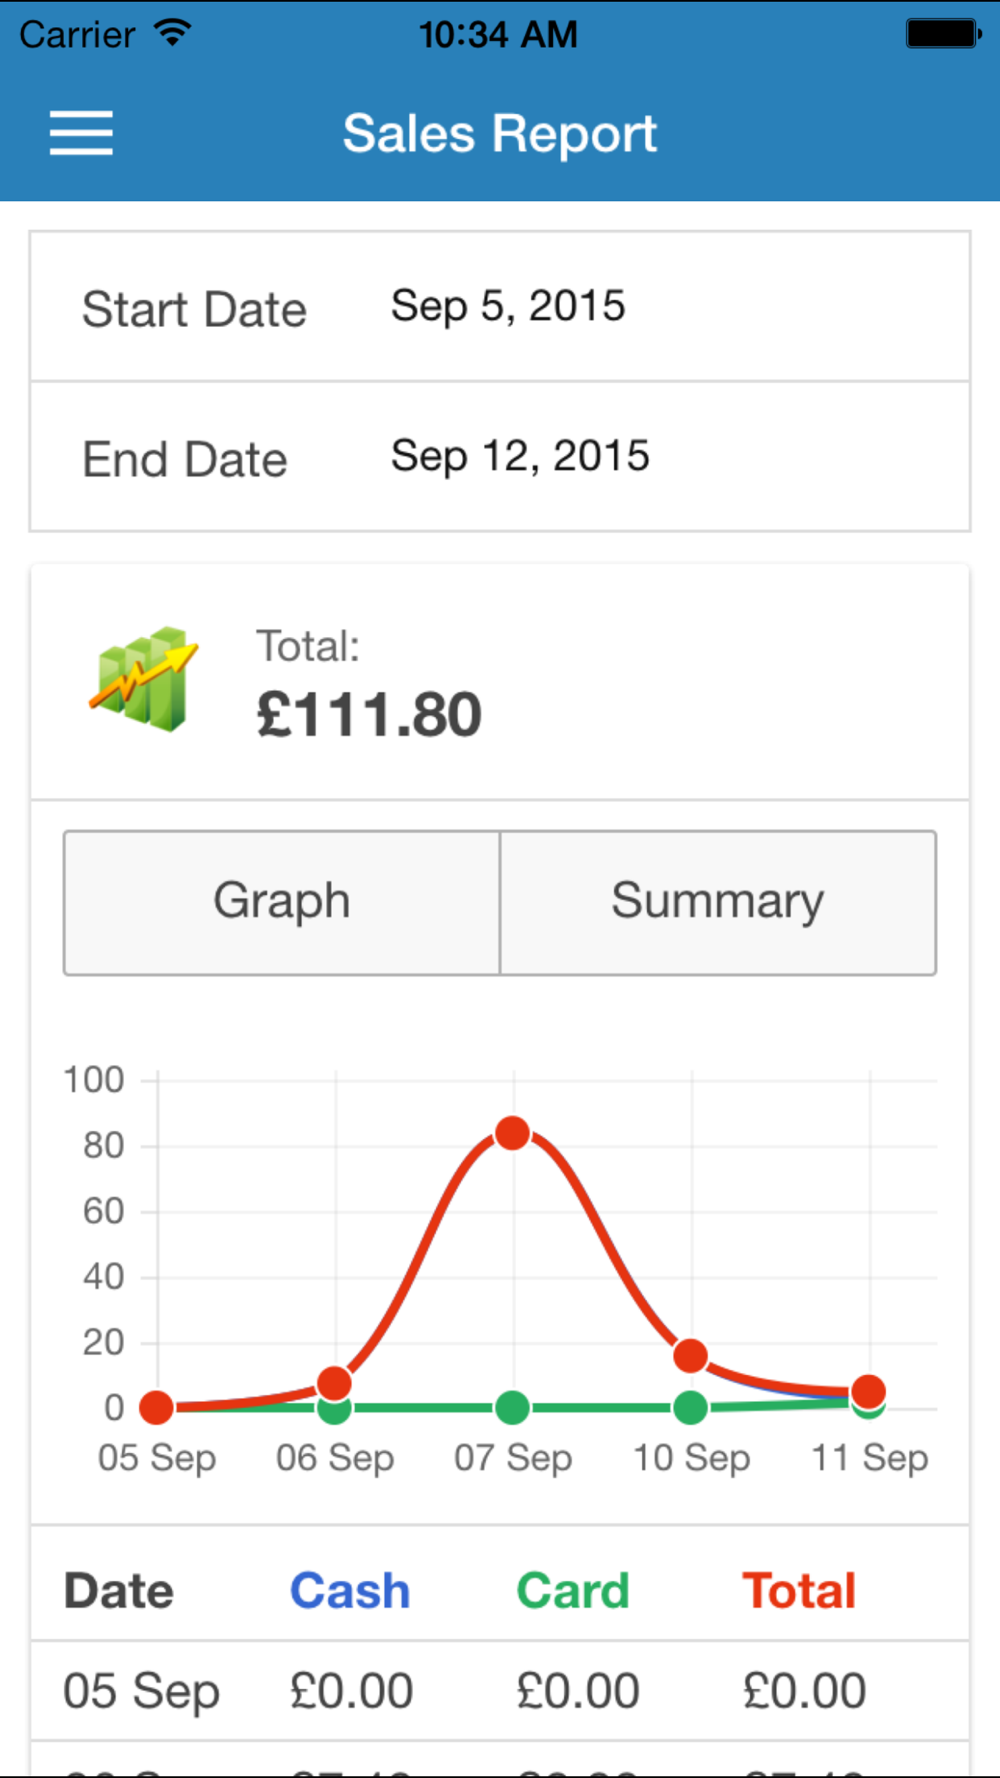
Task: Click the blue Cash column header
Action: coord(350,1591)
